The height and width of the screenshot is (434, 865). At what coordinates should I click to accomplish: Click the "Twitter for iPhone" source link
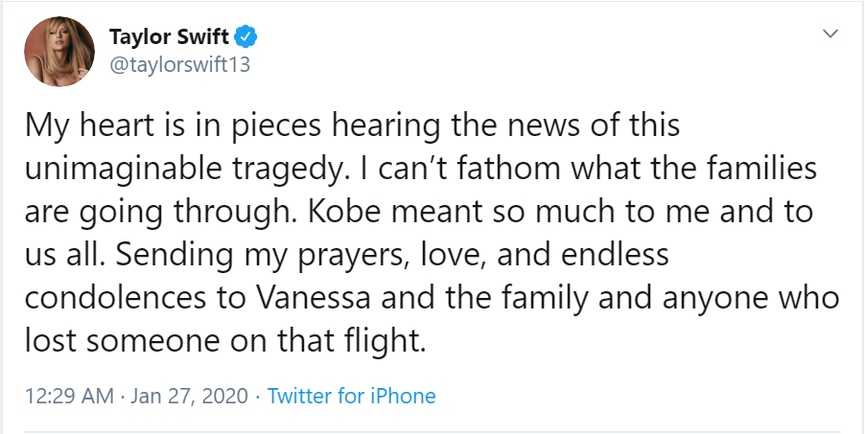[x=351, y=396]
